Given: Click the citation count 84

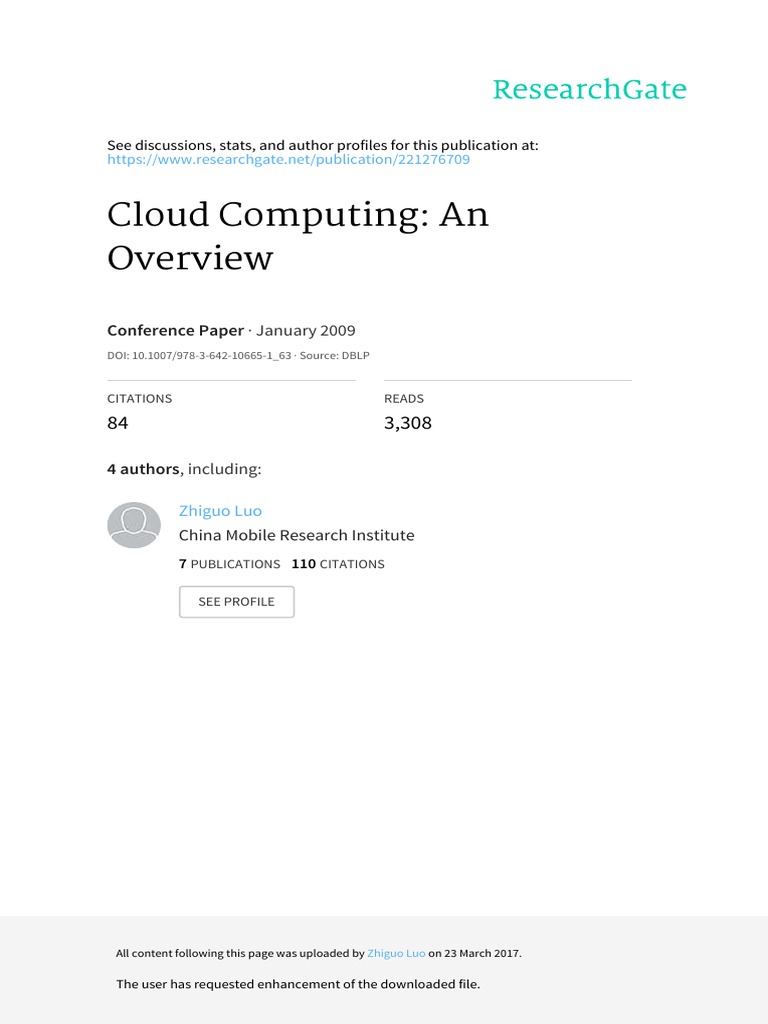Looking at the screenshot, I should (x=118, y=423).
